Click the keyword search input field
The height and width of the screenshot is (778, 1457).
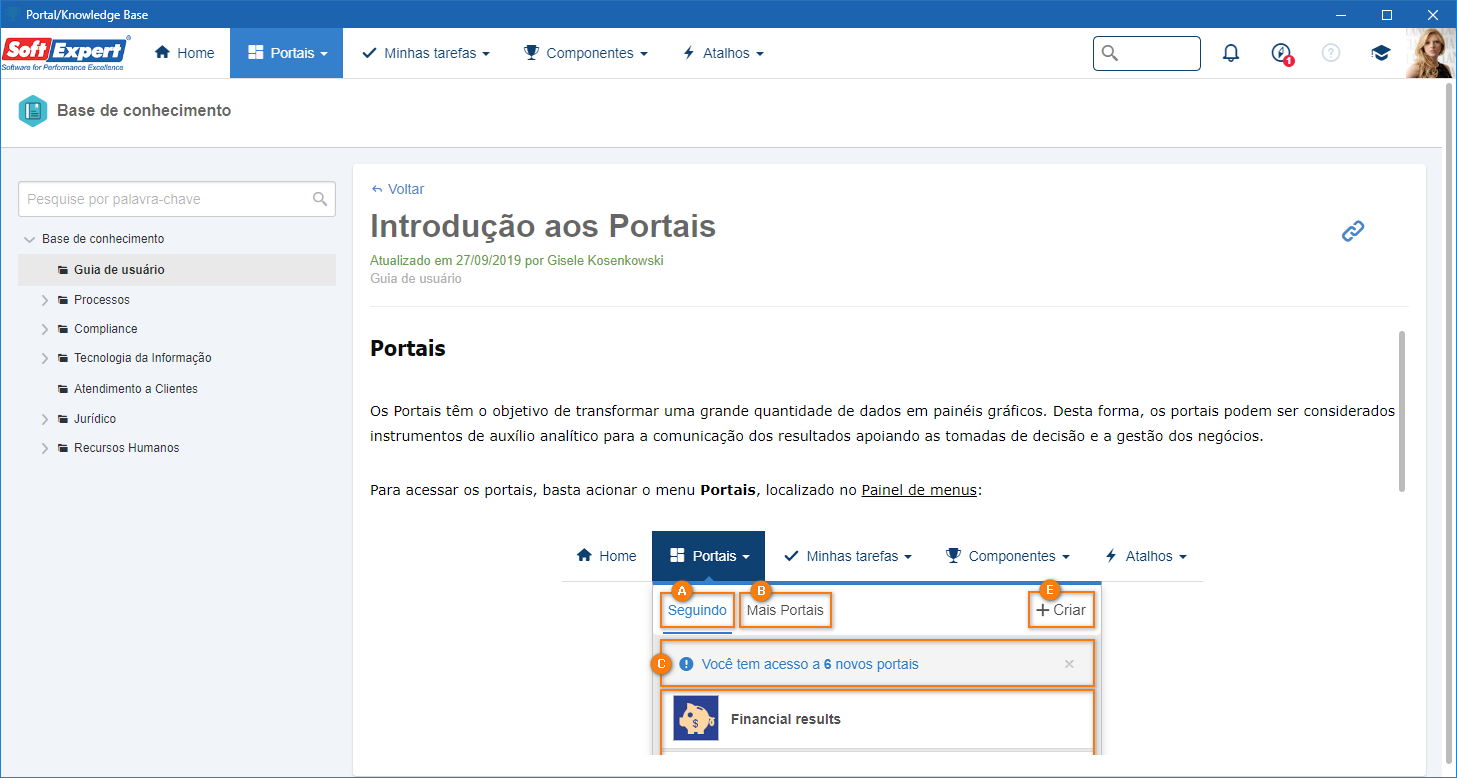177,199
